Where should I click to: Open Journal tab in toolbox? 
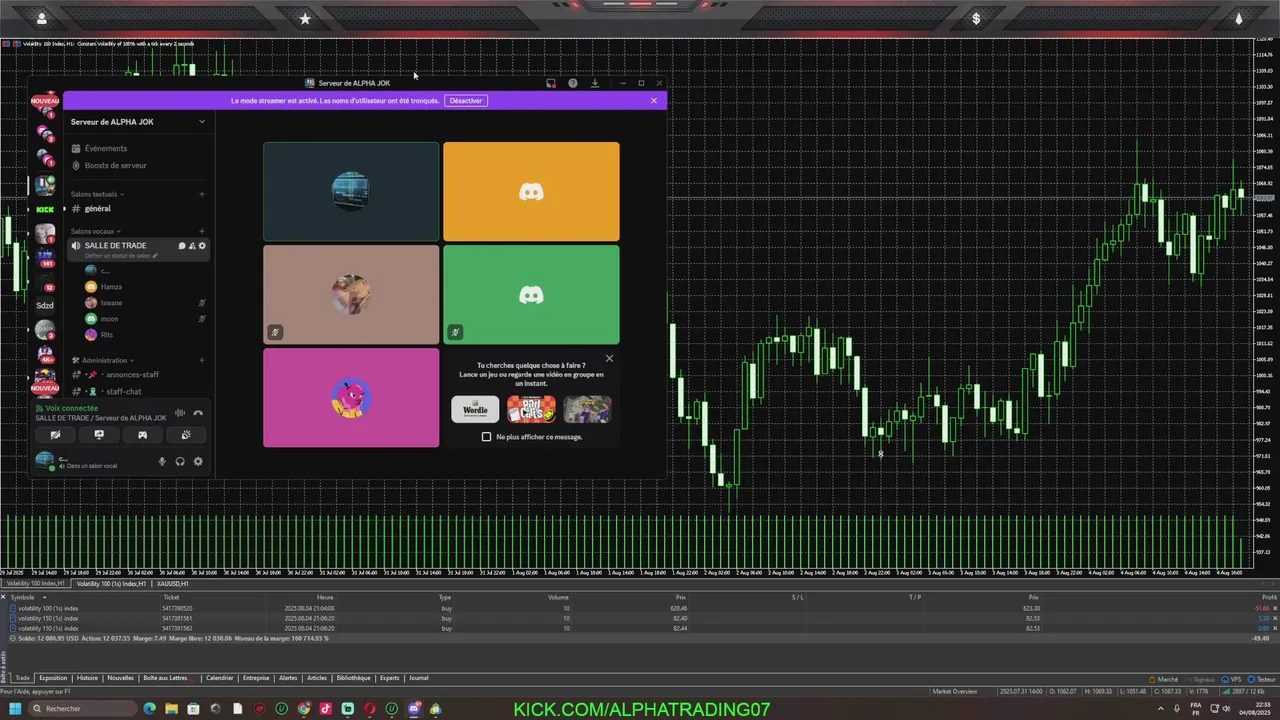[x=419, y=678]
